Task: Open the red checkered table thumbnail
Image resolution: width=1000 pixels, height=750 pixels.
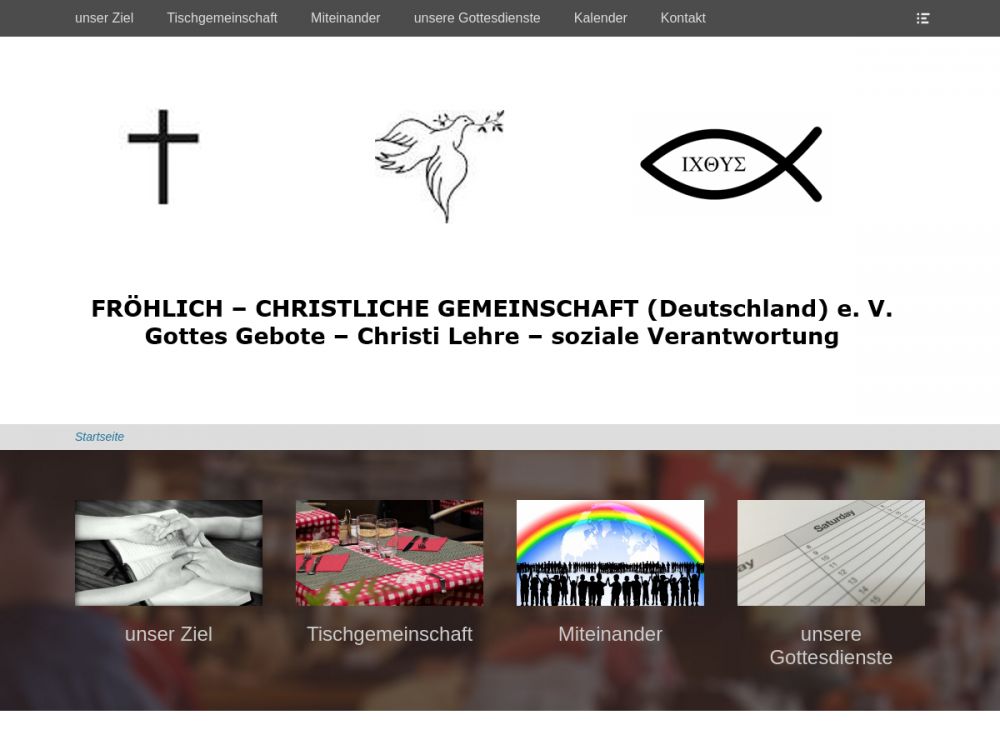Action: coord(390,553)
